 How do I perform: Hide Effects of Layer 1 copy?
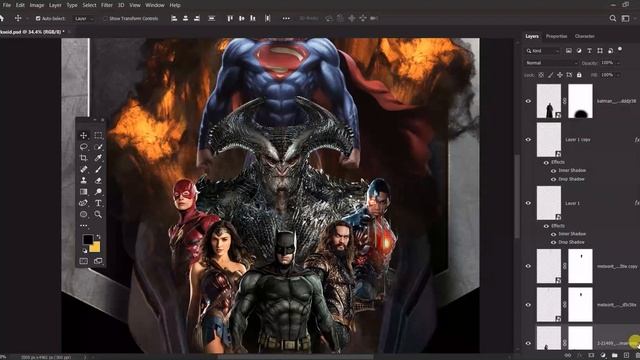tap(546, 162)
